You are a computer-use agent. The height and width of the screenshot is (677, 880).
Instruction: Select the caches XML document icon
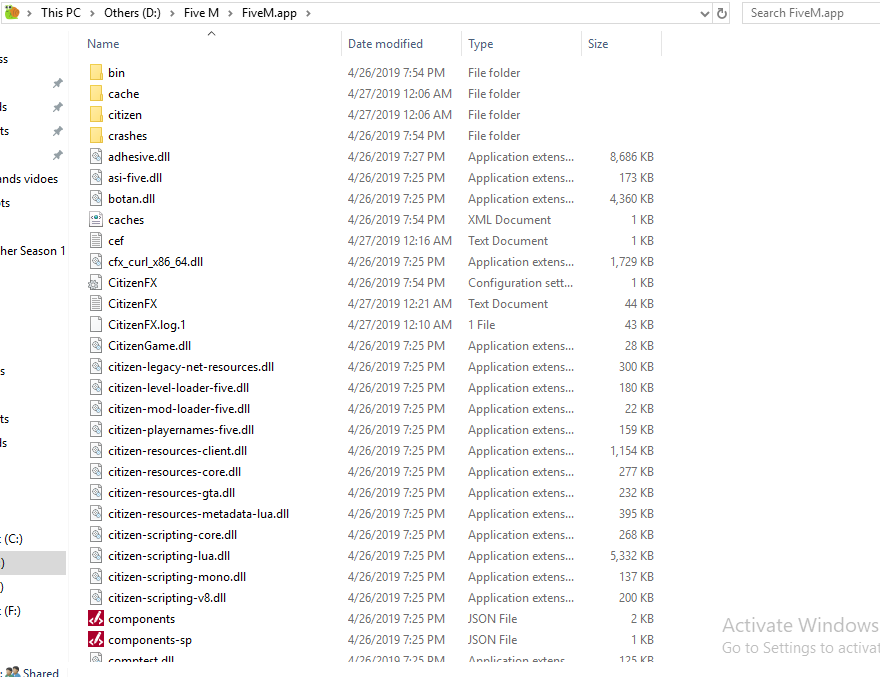tap(96, 220)
